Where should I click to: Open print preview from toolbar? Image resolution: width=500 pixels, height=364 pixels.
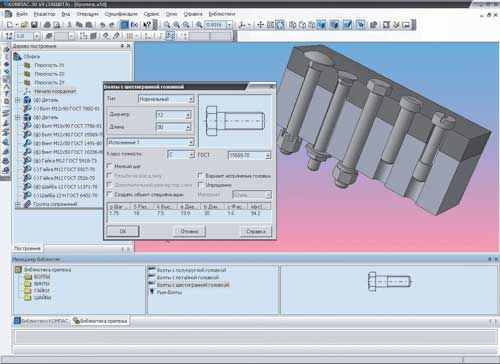(57, 24)
